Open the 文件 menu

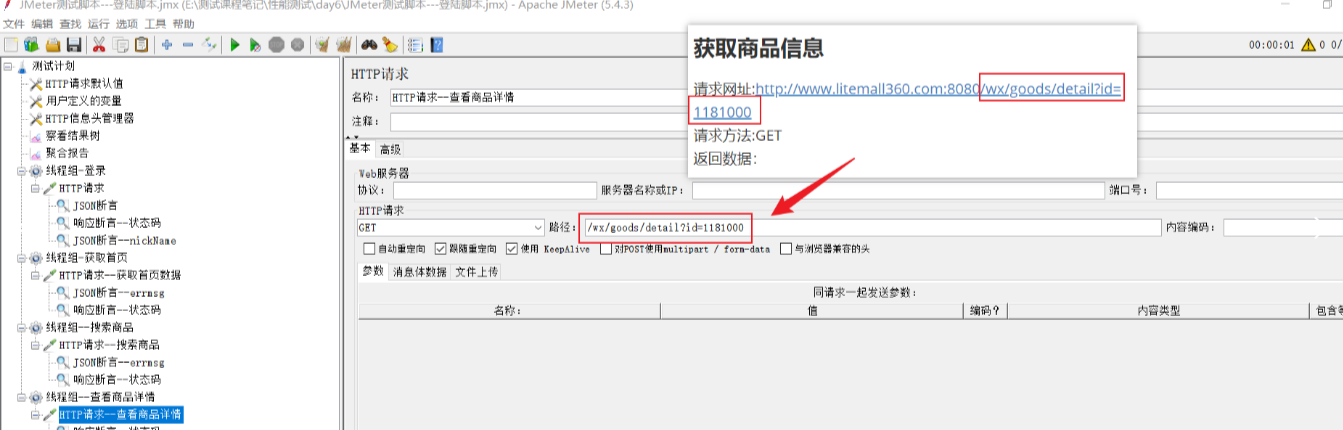point(13,24)
